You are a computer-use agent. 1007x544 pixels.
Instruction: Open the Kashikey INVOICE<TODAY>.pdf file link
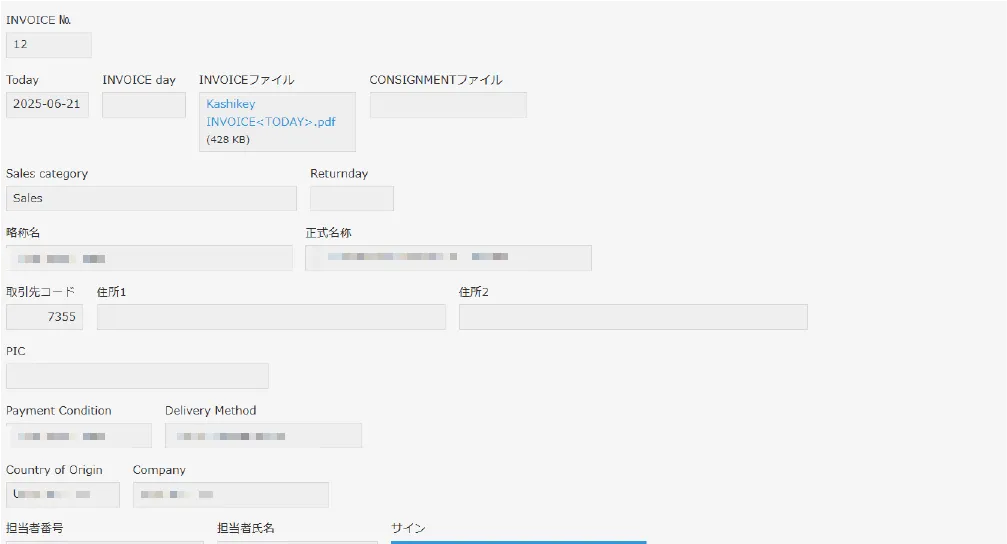(270, 113)
